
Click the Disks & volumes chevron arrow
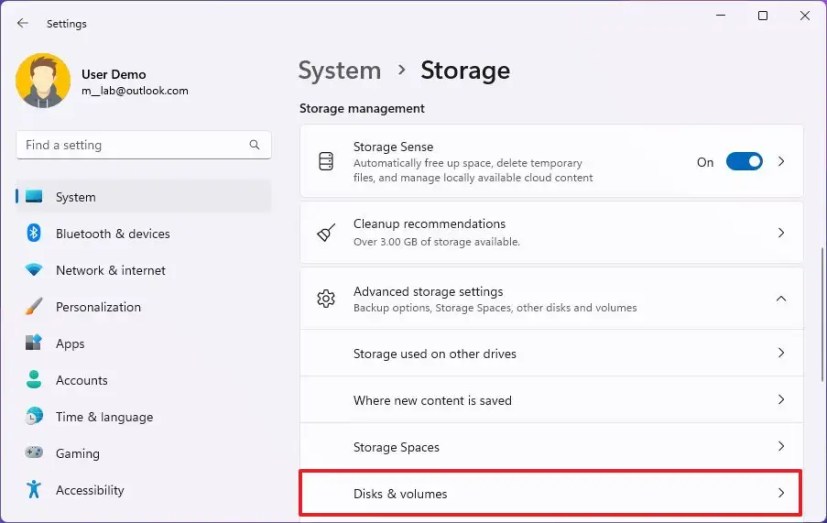pyautogui.click(x=781, y=493)
